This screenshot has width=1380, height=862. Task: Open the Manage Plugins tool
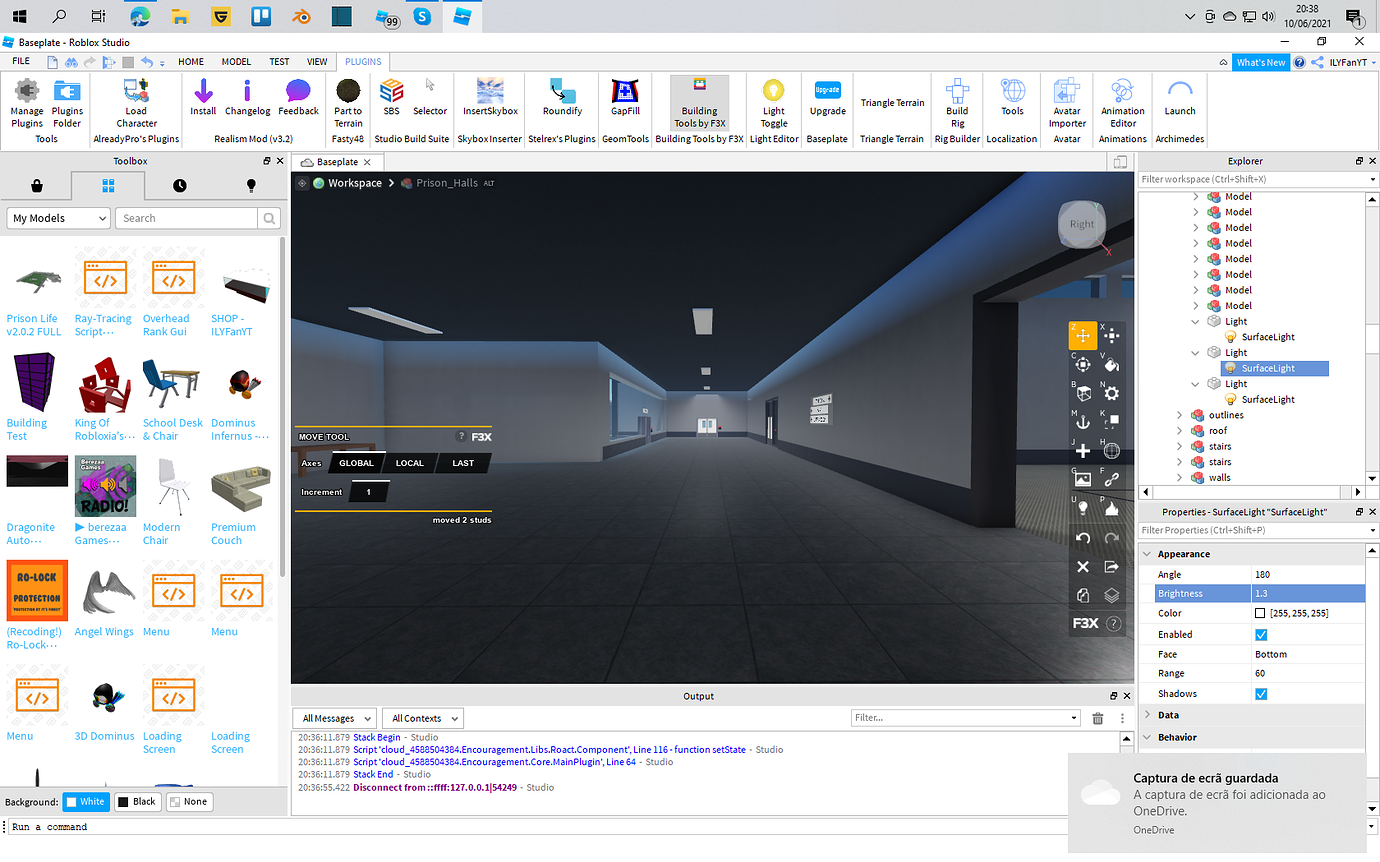(x=27, y=104)
